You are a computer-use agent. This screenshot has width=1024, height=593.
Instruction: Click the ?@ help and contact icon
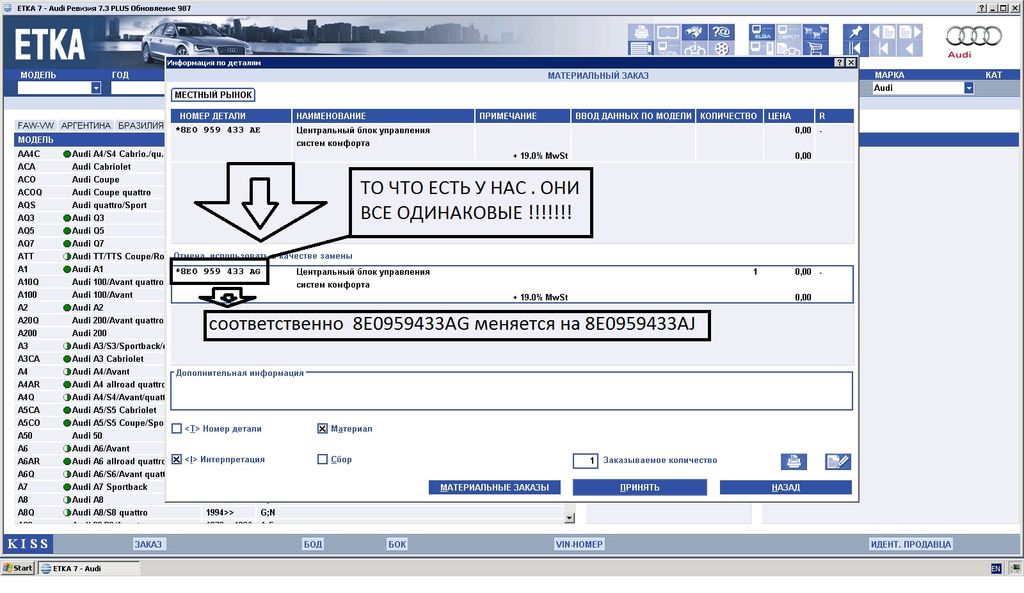(x=721, y=32)
